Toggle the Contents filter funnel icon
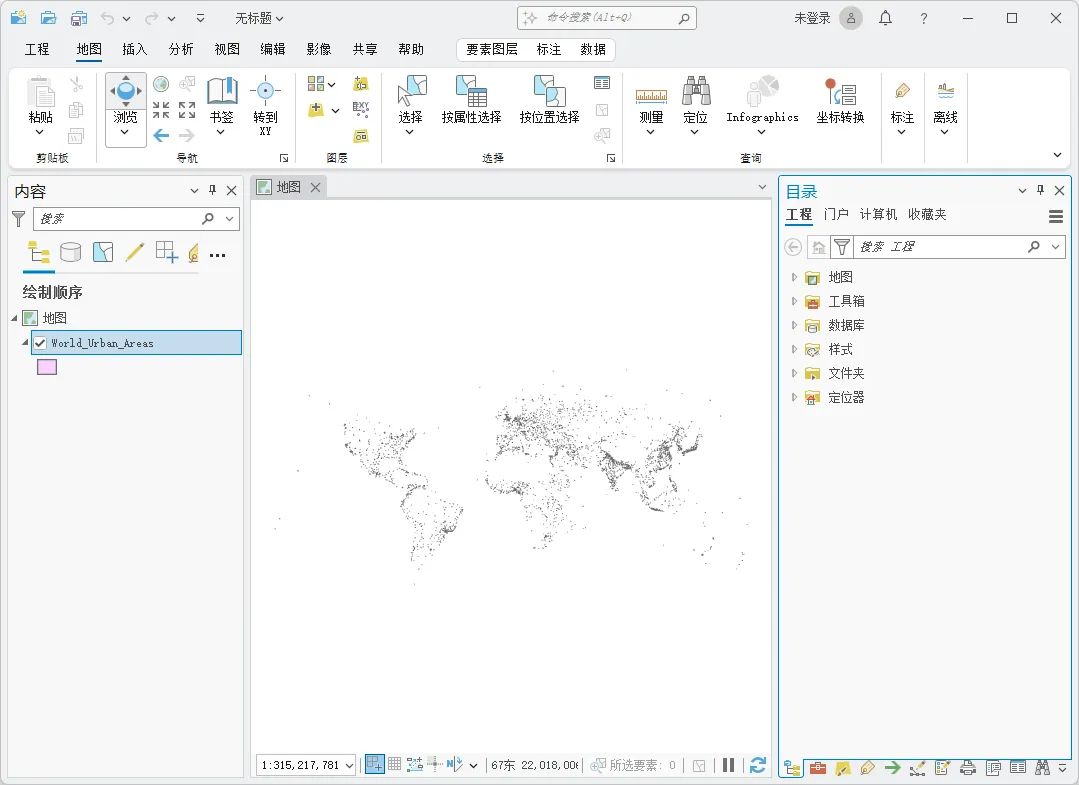 [x=19, y=219]
